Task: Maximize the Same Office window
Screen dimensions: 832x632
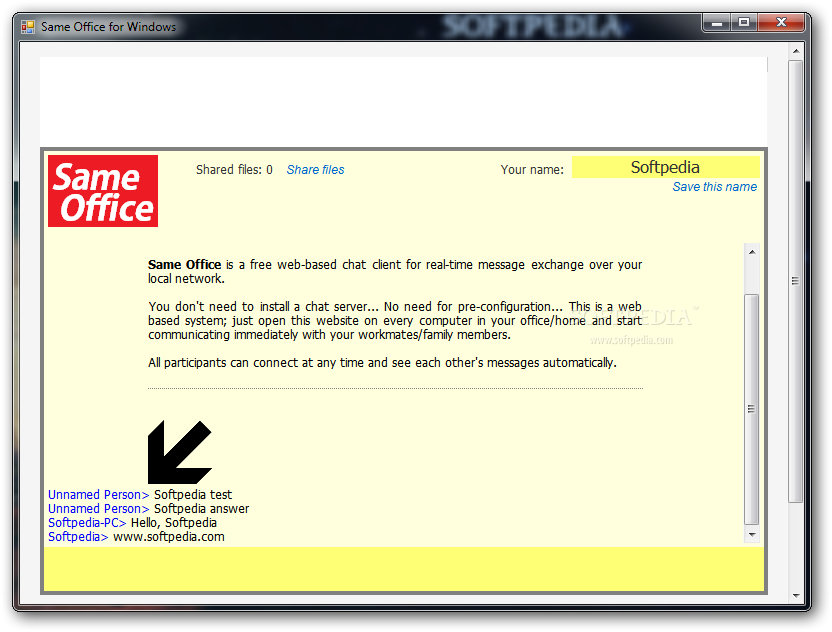Action: 744,23
